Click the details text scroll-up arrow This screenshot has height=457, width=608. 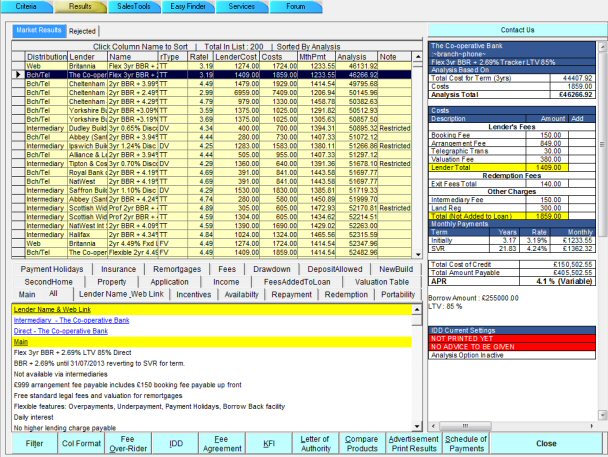tap(417, 309)
